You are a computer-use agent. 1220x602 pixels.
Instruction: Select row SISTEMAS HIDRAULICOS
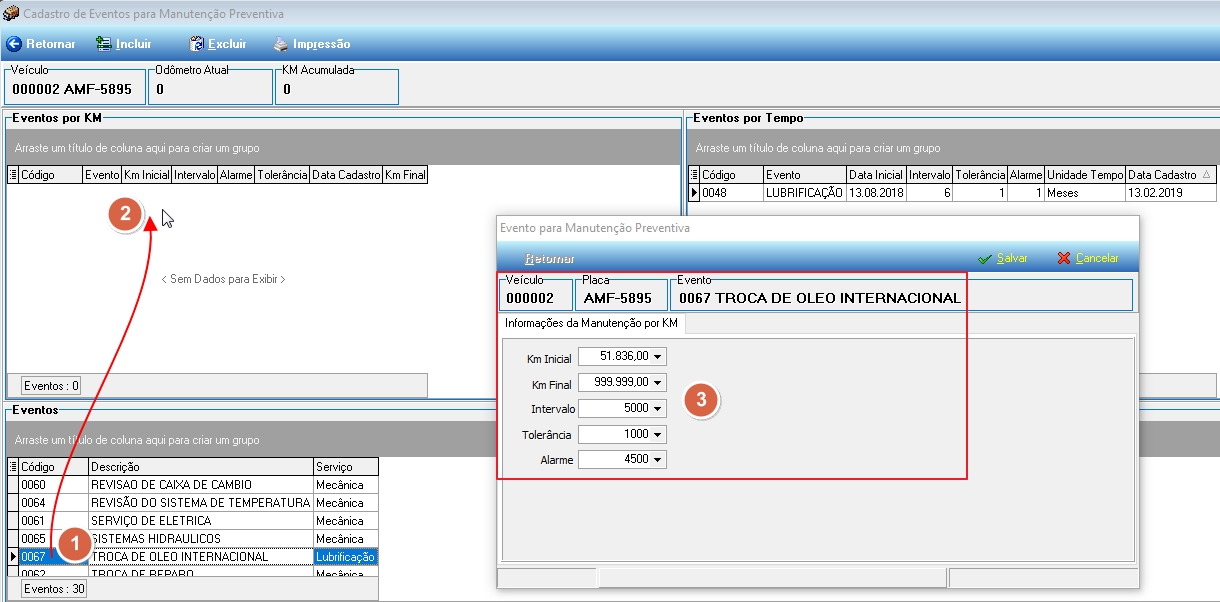(x=193, y=539)
